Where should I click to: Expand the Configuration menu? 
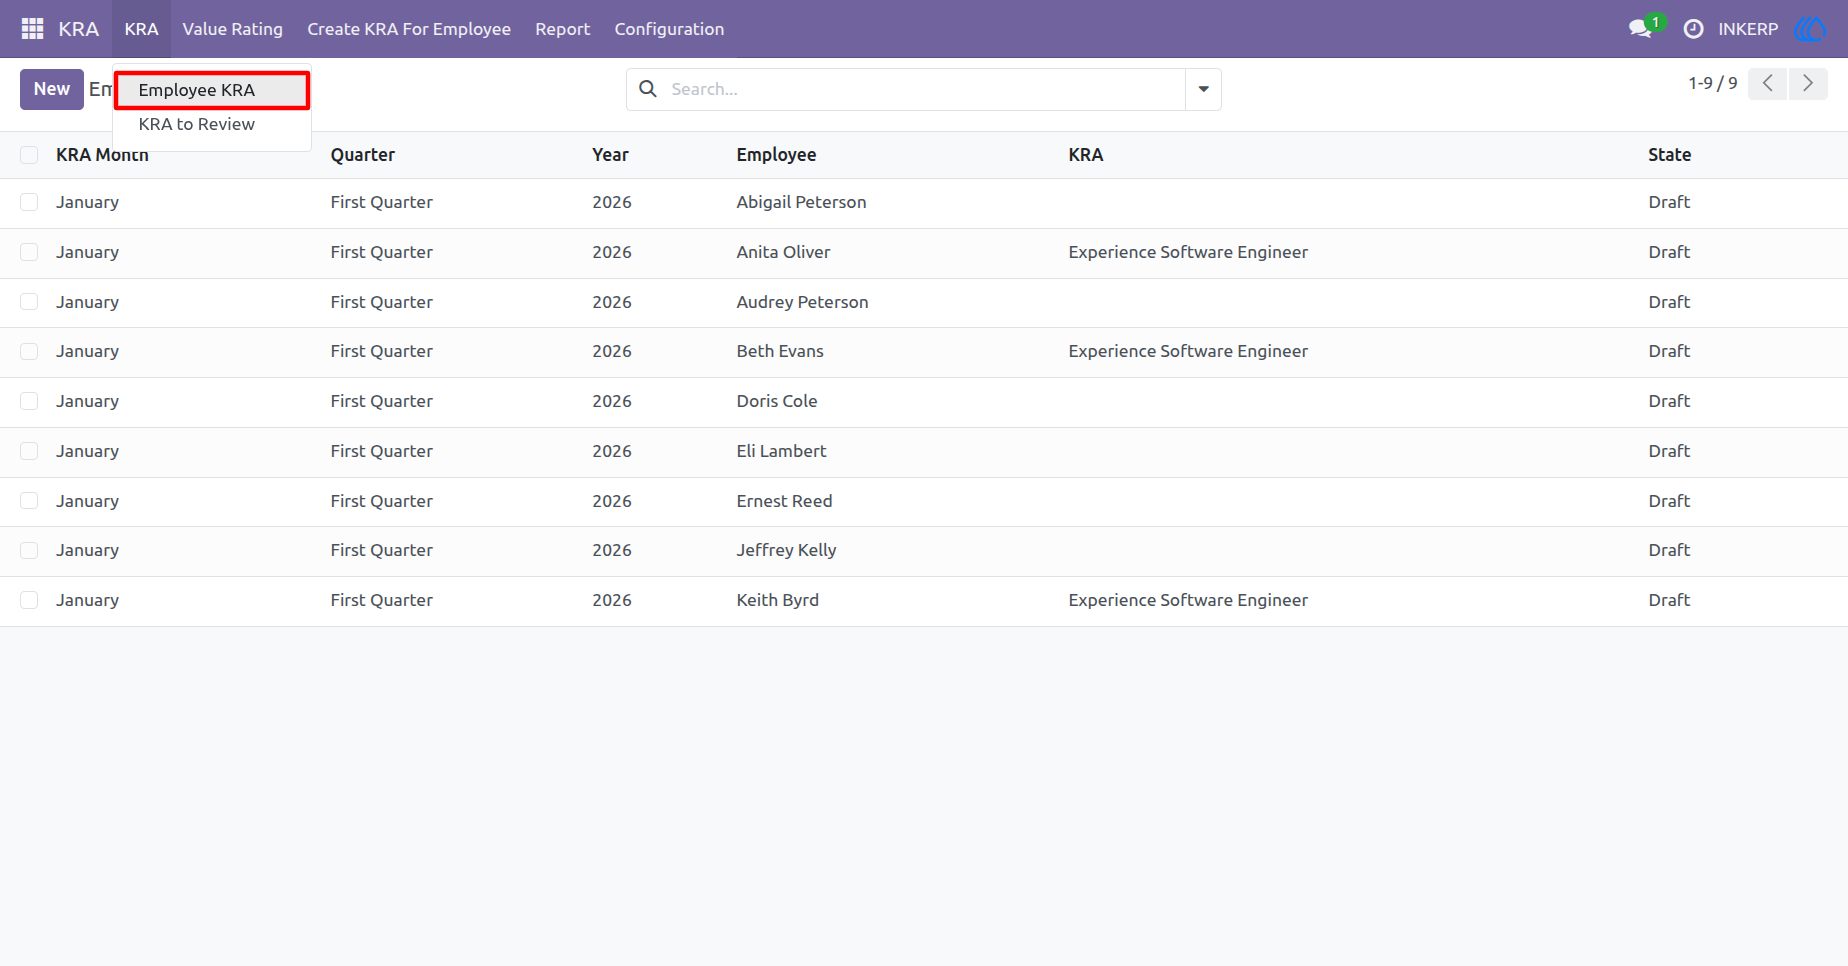point(669,29)
